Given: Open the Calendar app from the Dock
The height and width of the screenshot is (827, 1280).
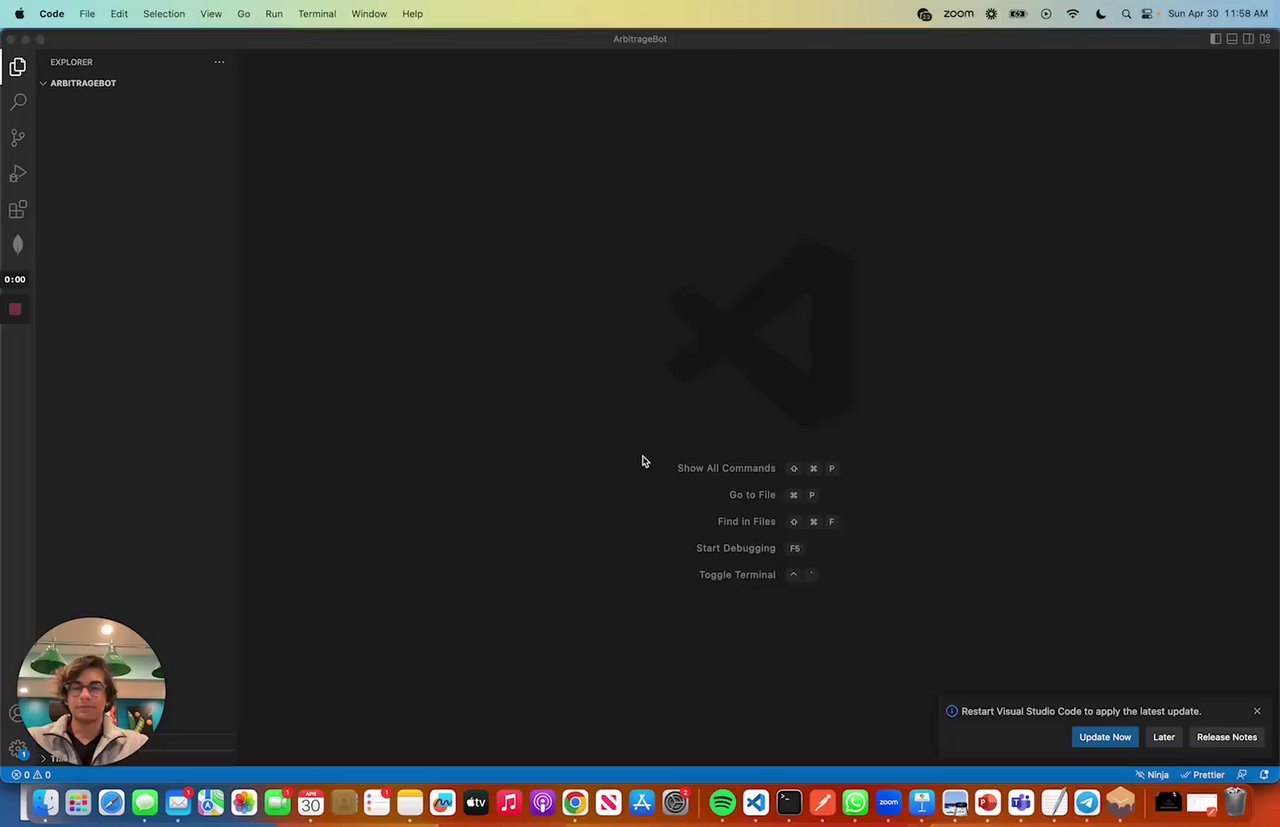Looking at the screenshot, I should tap(311, 802).
